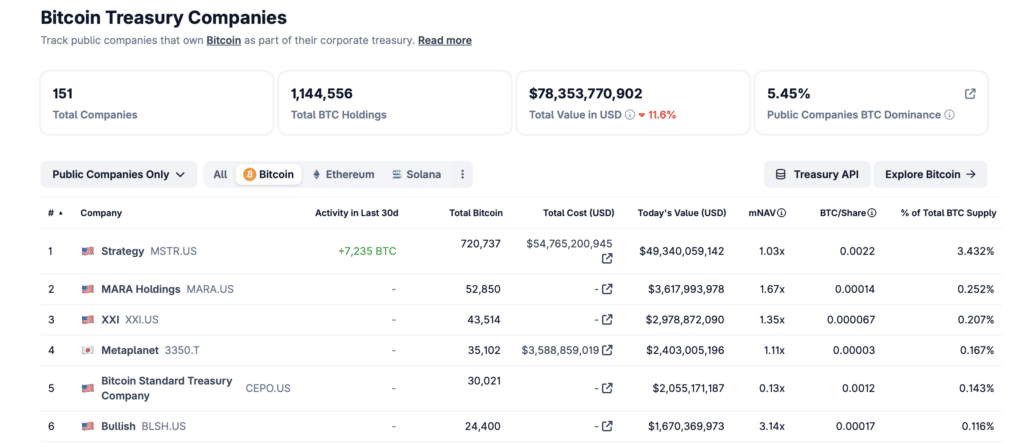This screenshot has height=443, width=1024.
Task: Click % of Total BTC Supply header
Action: pos(948,213)
